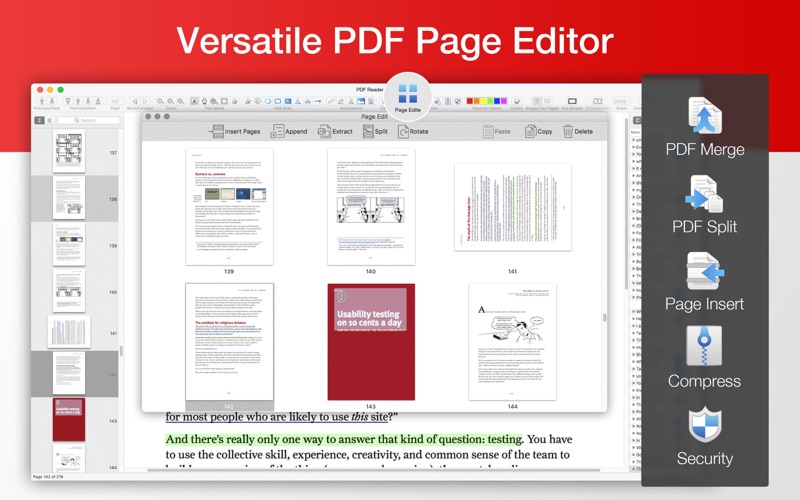Go forward with the Forward arrow

point(145,101)
